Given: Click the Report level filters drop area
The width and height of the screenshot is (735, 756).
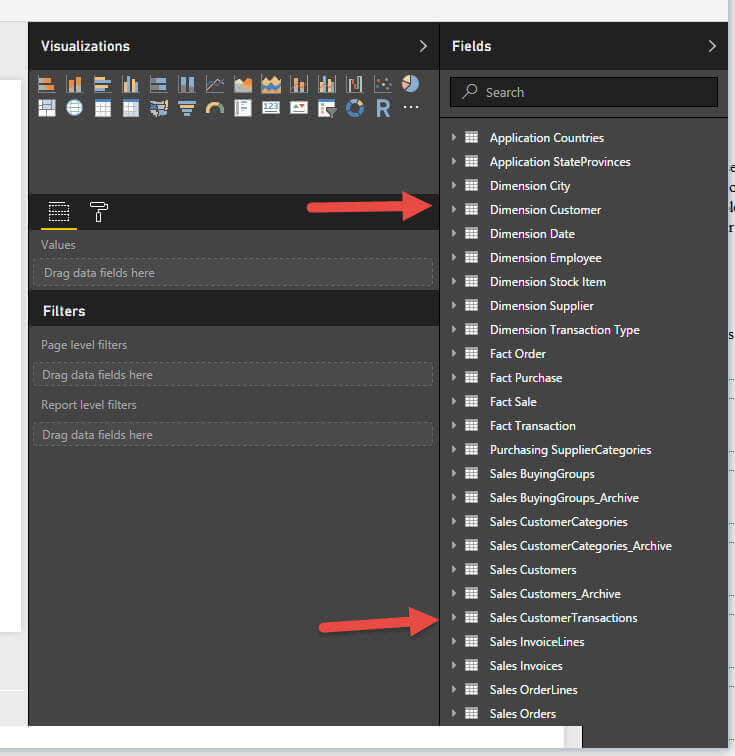Looking at the screenshot, I should (x=232, y=434).
